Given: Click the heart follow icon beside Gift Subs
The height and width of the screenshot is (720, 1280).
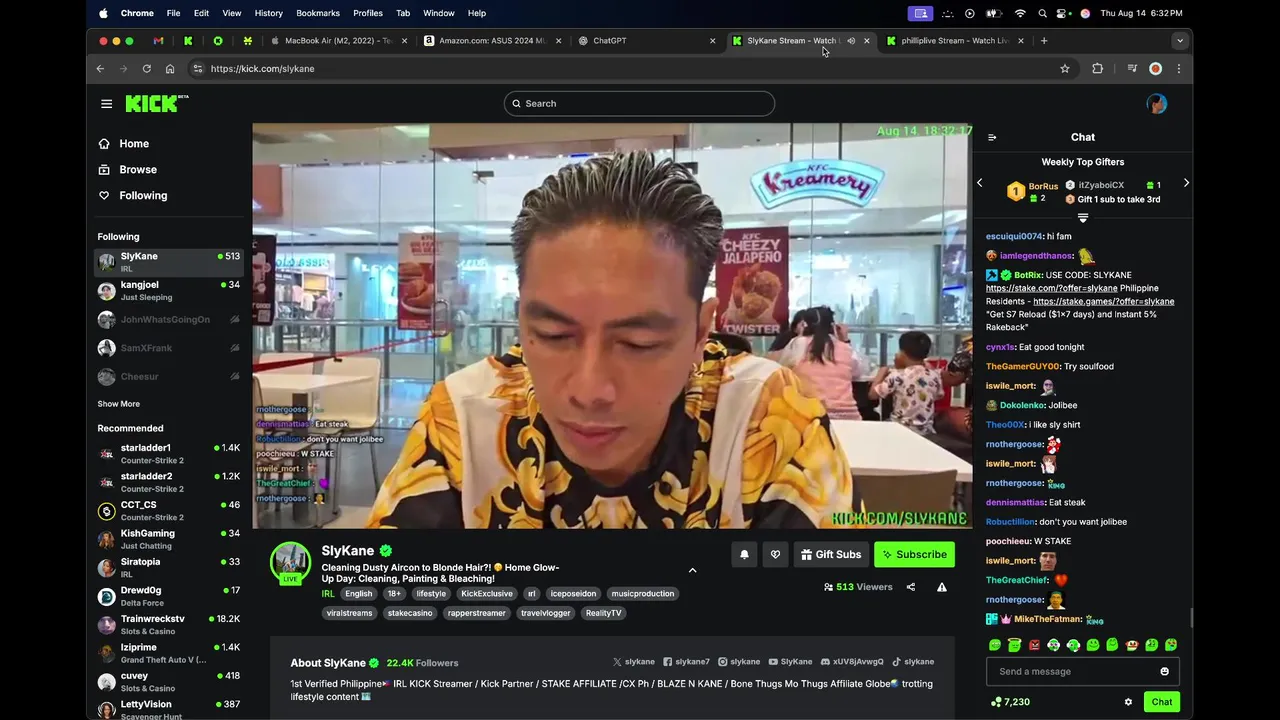Looking at the screenshot, I should (x=775, y=555).
